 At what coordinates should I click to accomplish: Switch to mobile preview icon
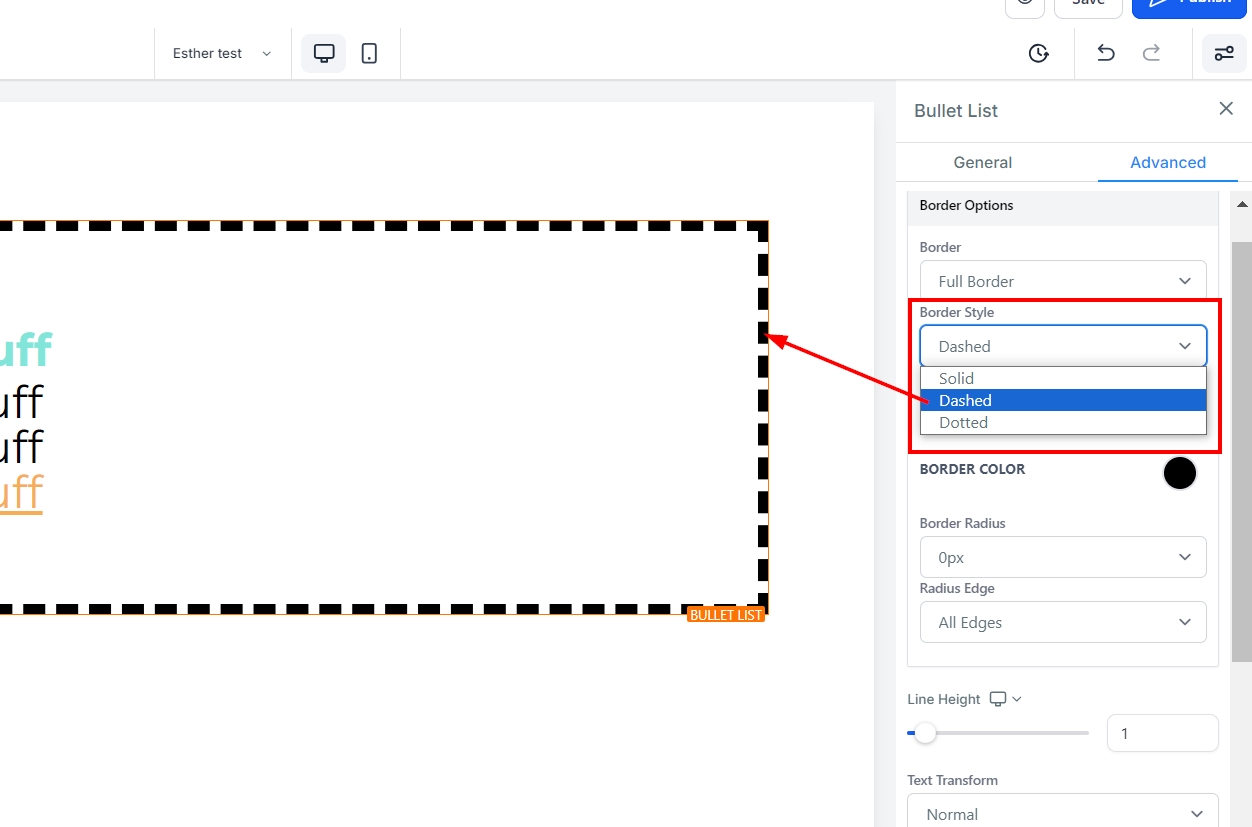coord(369,54)
